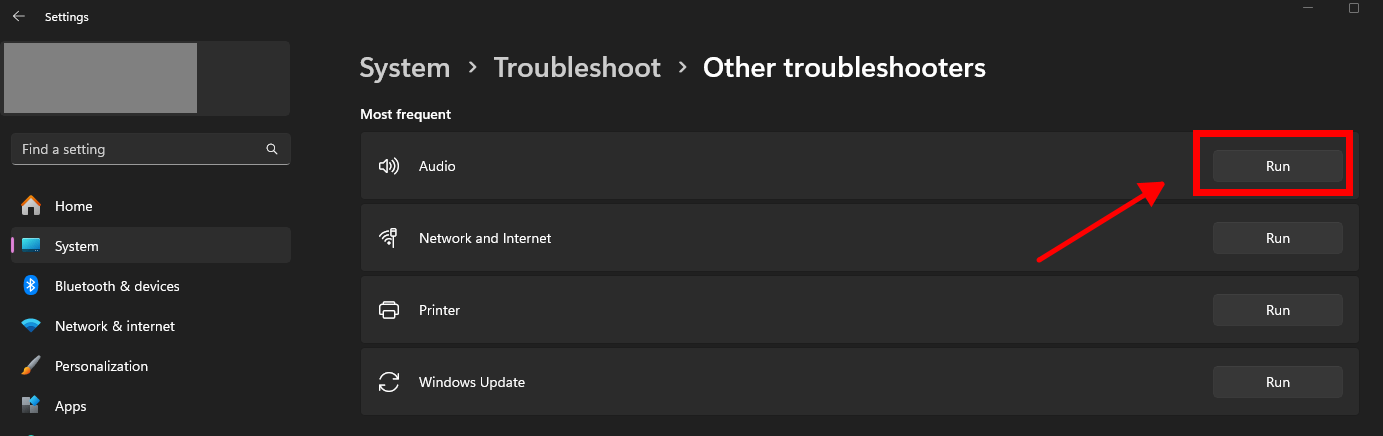Screen dimensions: 1383x436
Task: Run the Windows Update troubleshooter
Action: point(1277,382)
